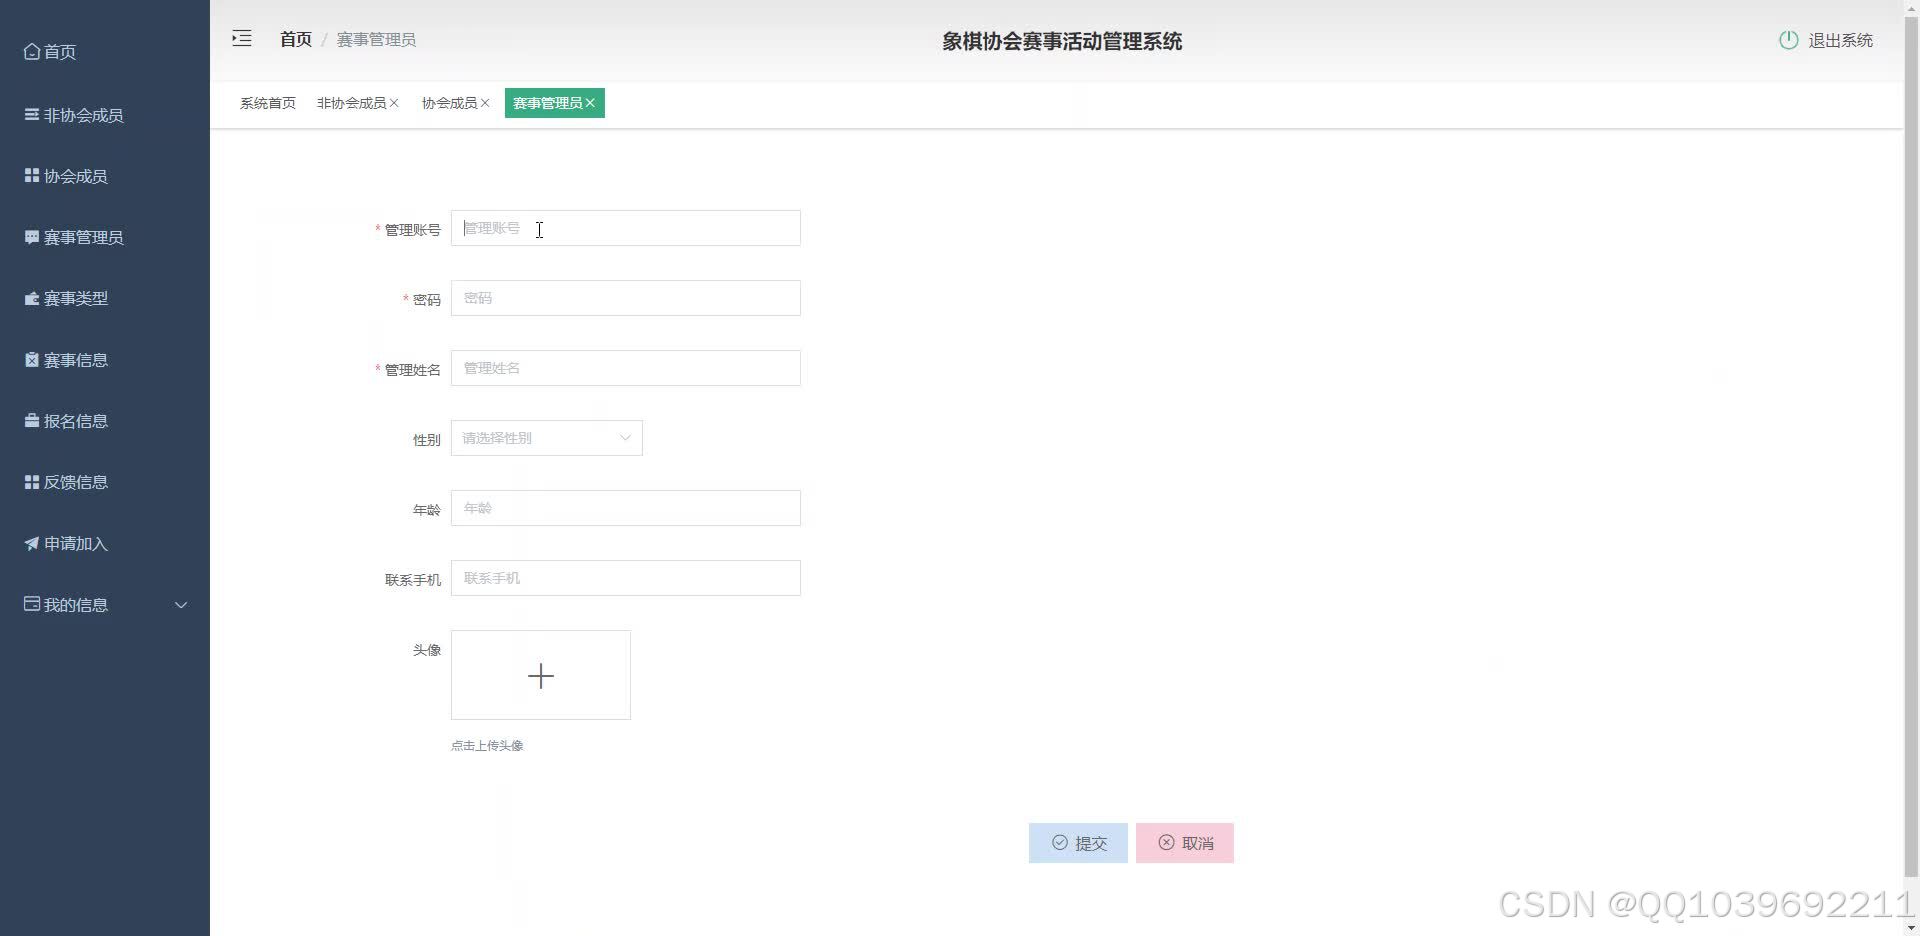Viewport: 1920px width, 936px height.
Task: Click the 反馈信息 sidebar grid icon
Action: point(32,482)
